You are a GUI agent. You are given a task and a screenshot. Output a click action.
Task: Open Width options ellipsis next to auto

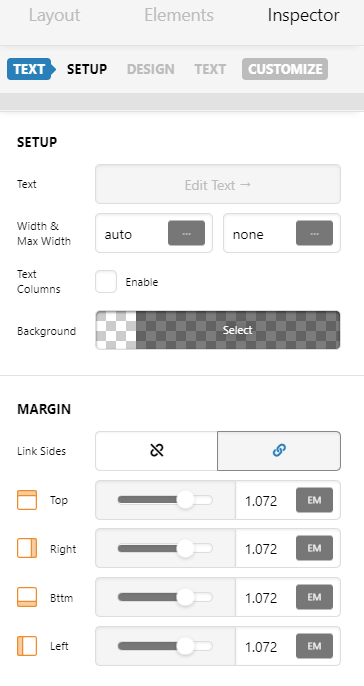pos(186,233)
